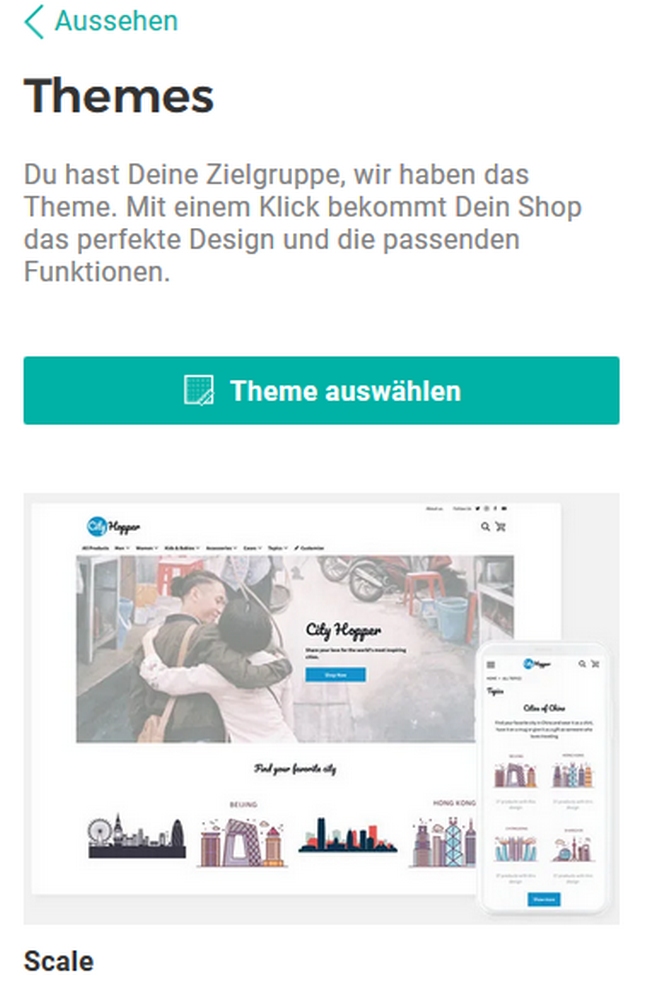The height and width of the screenshot is (1003, 650).
Task: Click the grid icon on Theme auswählen
Action: click(199, 390)
